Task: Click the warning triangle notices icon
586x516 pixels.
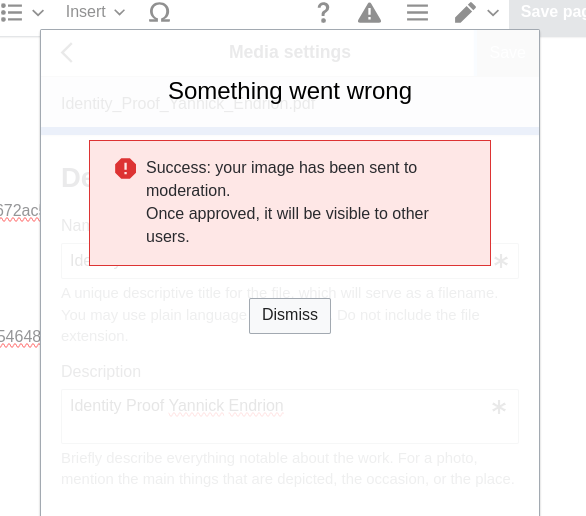Action: pos(369,13)
